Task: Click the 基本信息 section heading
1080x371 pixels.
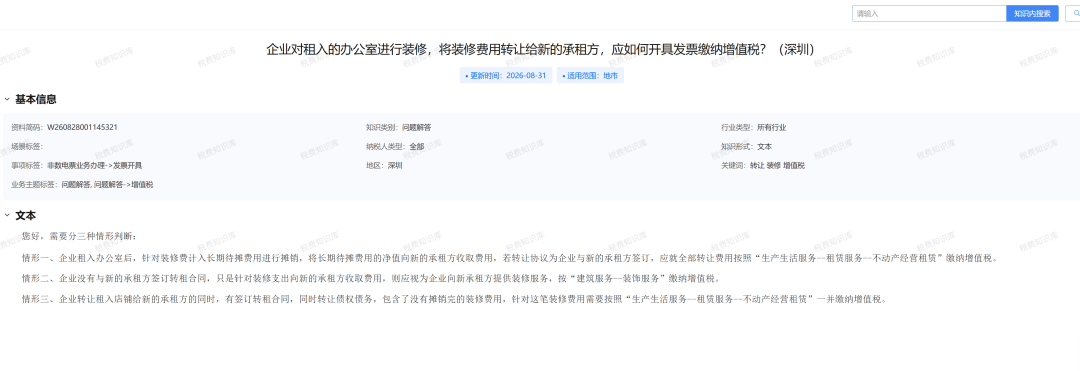Action: [x=36, y=99]
